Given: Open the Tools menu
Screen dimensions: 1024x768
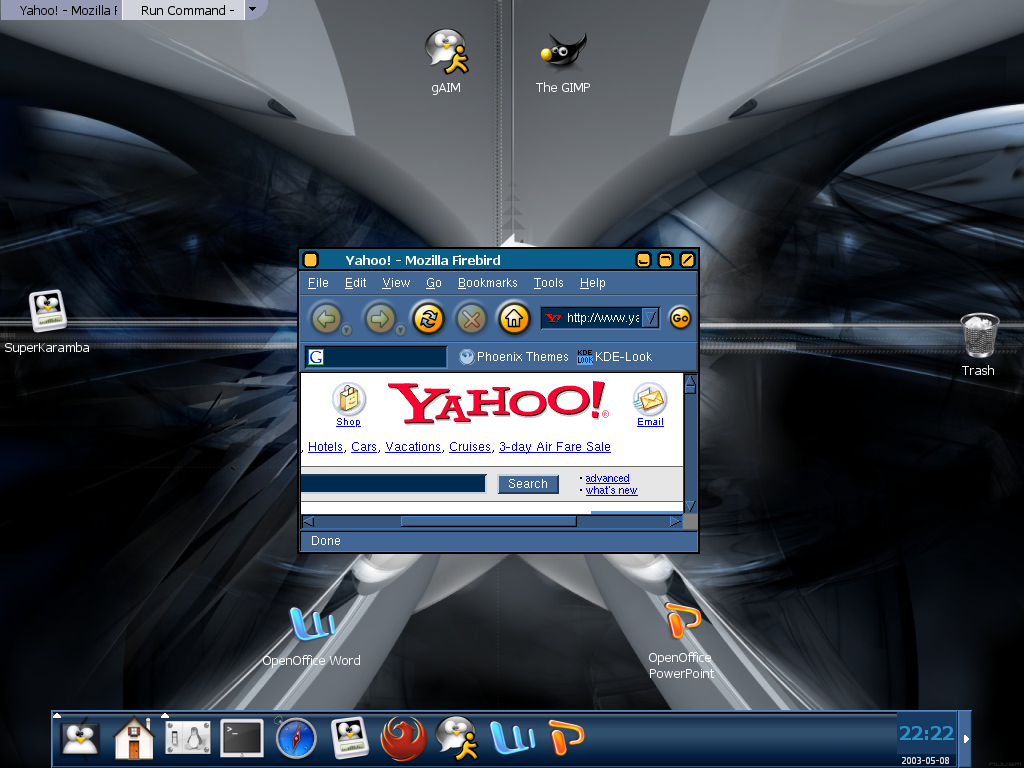Looking at the screenshot, I should point(549,283).
